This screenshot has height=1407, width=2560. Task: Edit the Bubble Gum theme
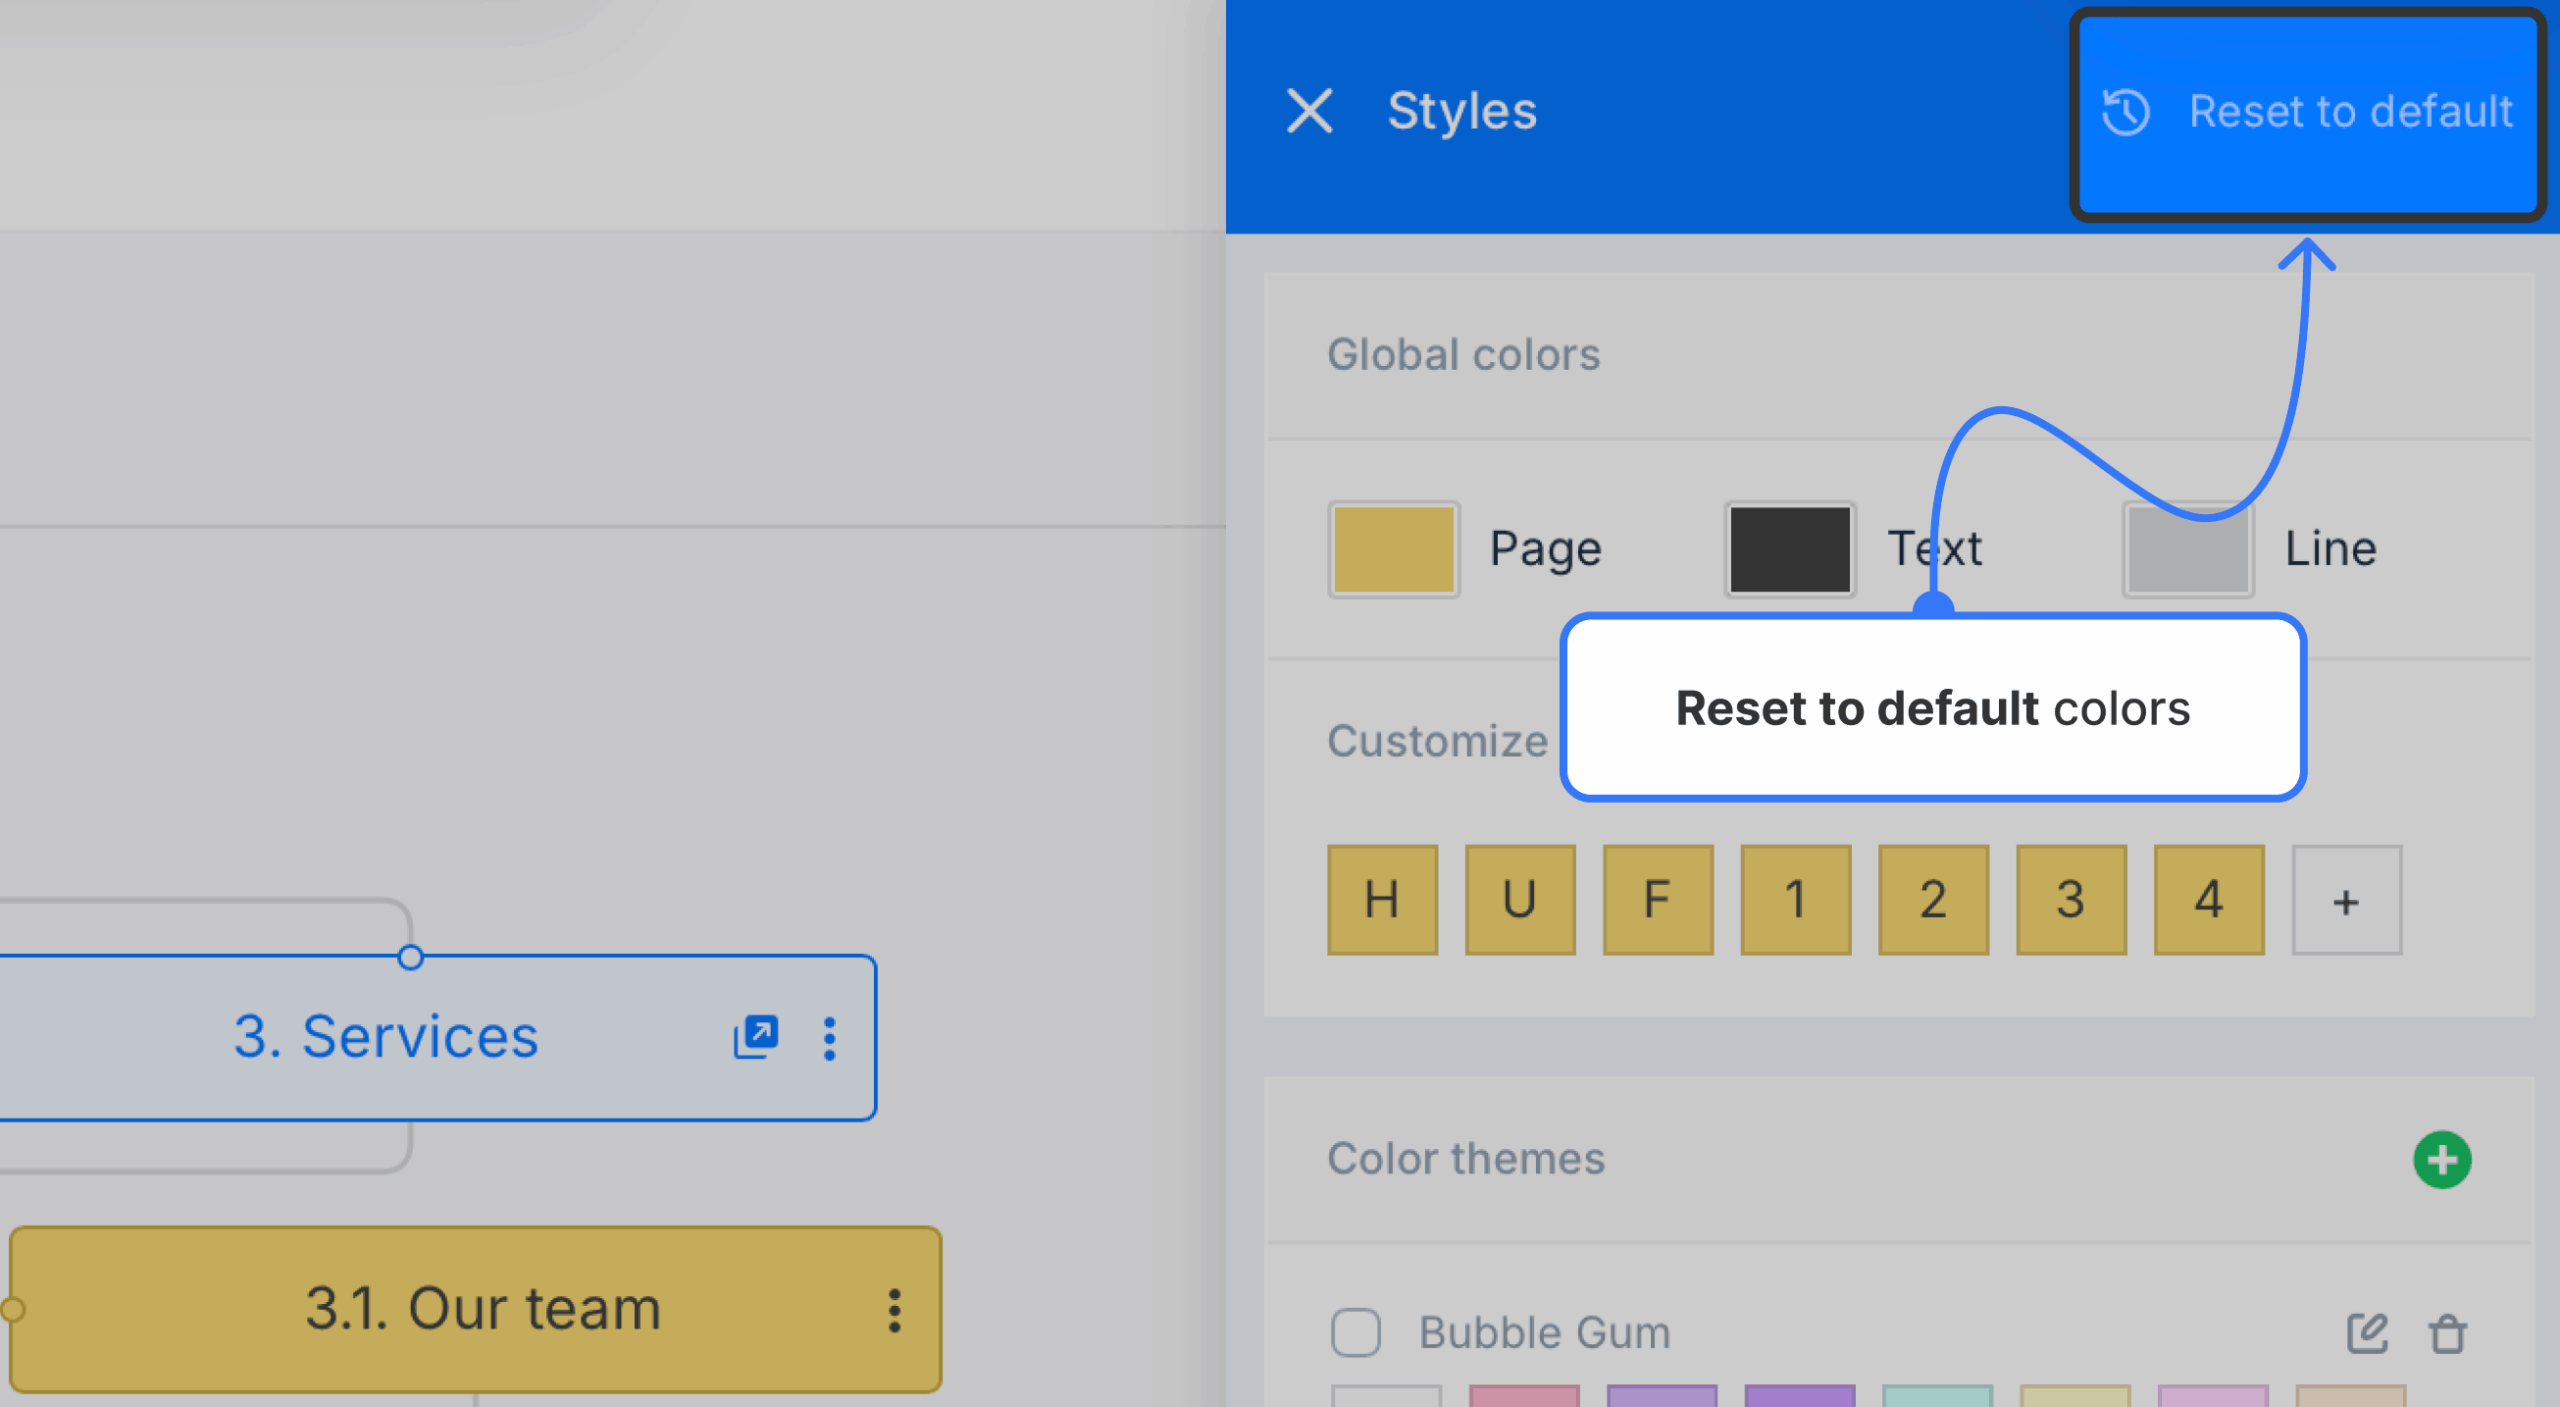2367,1333
